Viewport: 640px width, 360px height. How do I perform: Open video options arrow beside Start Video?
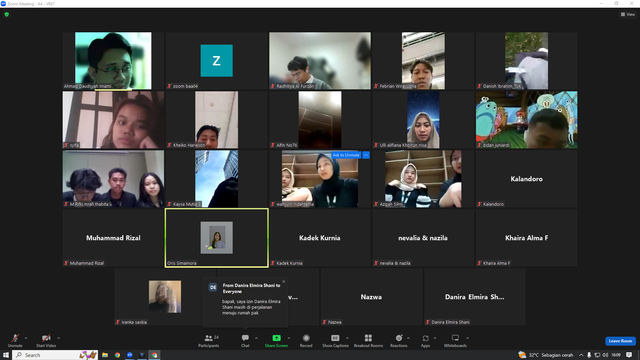(59, 338)
